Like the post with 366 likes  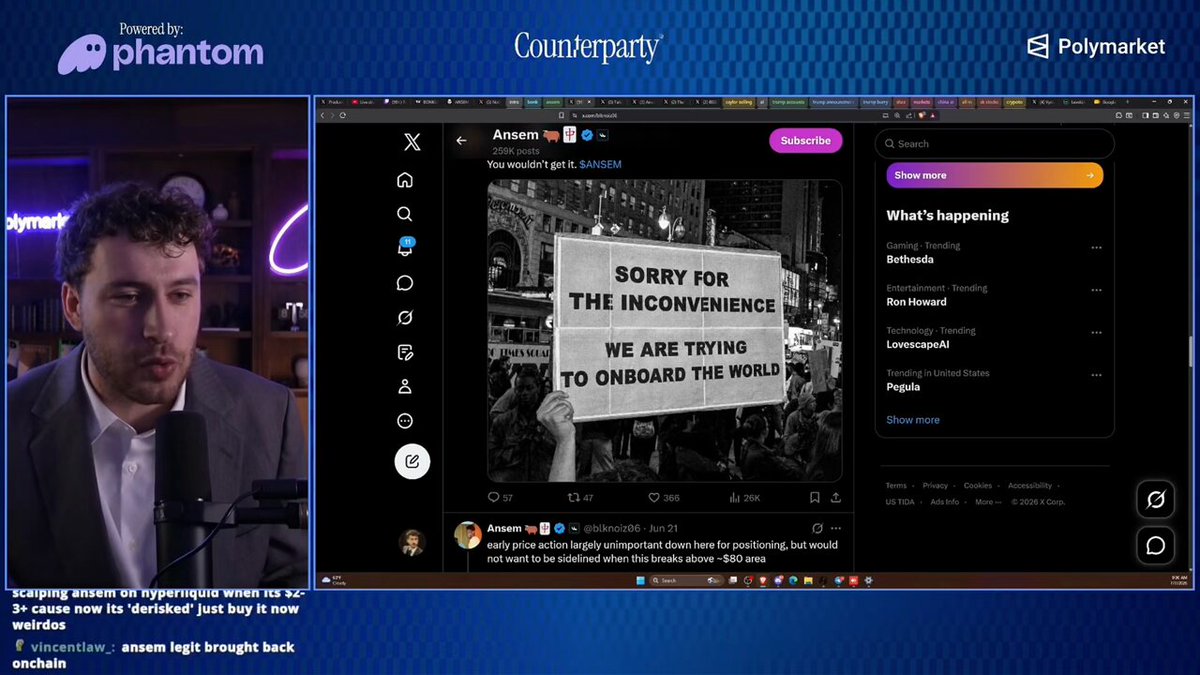pyautogui.click(x=663, y=497)
